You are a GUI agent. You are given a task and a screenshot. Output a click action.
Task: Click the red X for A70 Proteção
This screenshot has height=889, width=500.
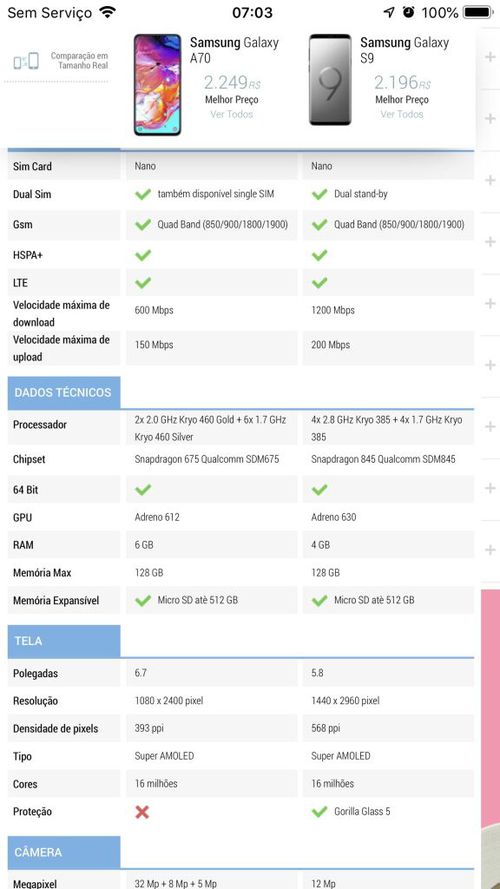pyautogui.click(x=142, y=812)
